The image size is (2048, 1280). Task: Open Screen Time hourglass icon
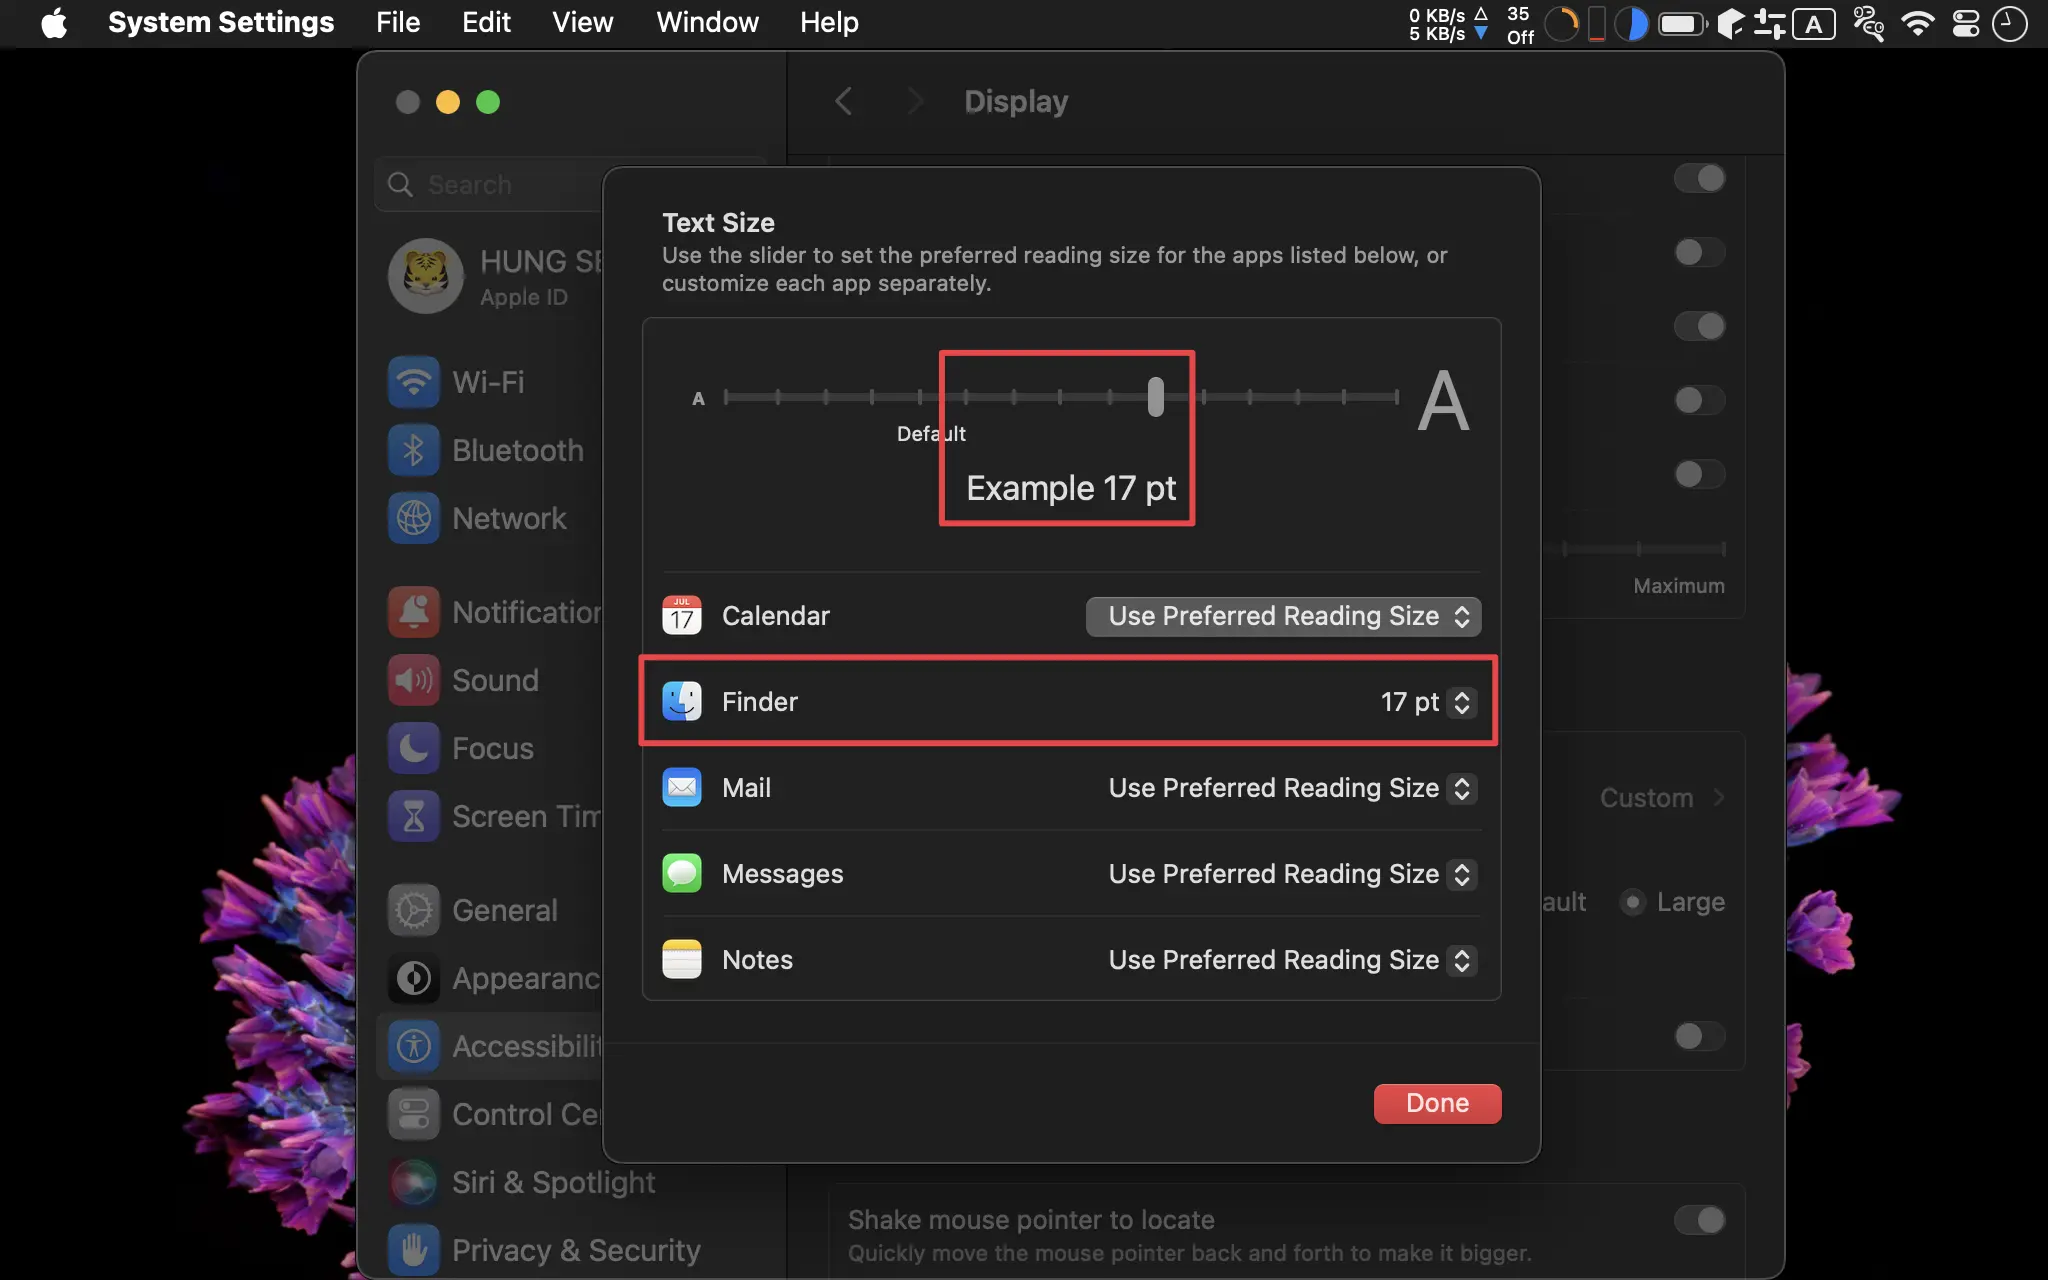413,816
